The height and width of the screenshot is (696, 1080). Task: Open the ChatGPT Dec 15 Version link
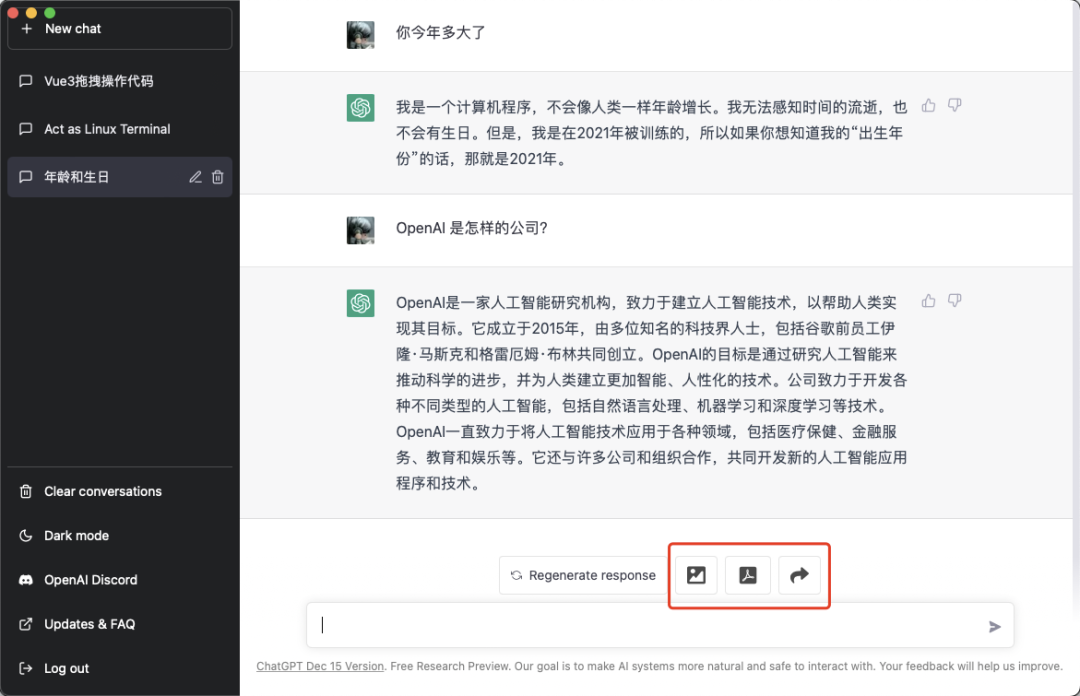(x=320, y=665)
